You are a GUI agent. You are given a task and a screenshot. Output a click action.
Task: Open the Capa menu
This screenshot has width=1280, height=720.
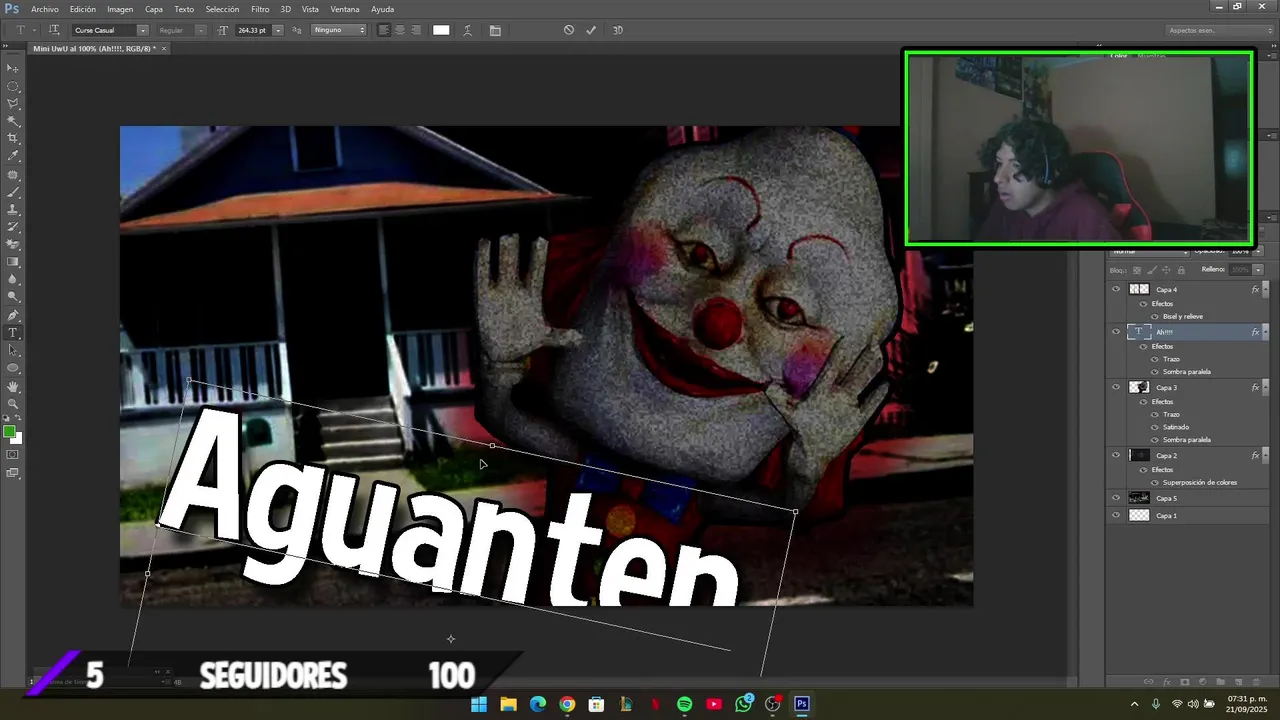pyautogui.click(x=154, y=9)
